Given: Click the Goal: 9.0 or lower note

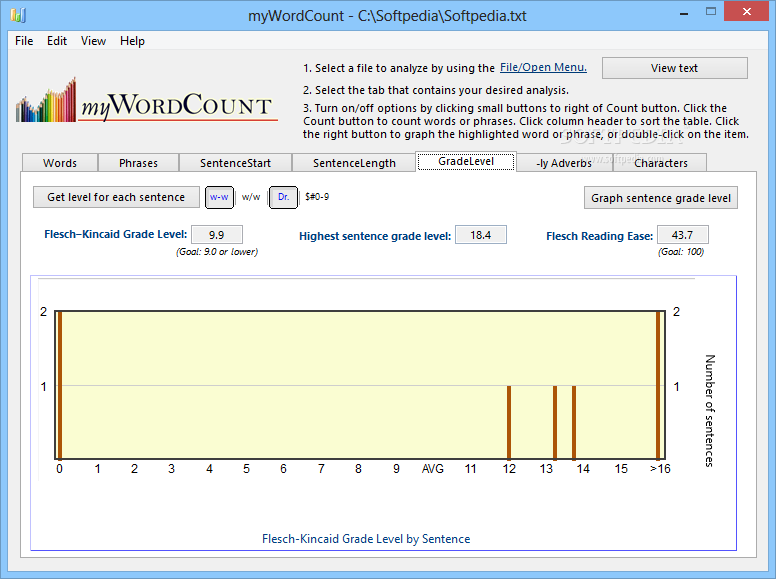Looking at the screenshot, I should (x=217, y=252).
